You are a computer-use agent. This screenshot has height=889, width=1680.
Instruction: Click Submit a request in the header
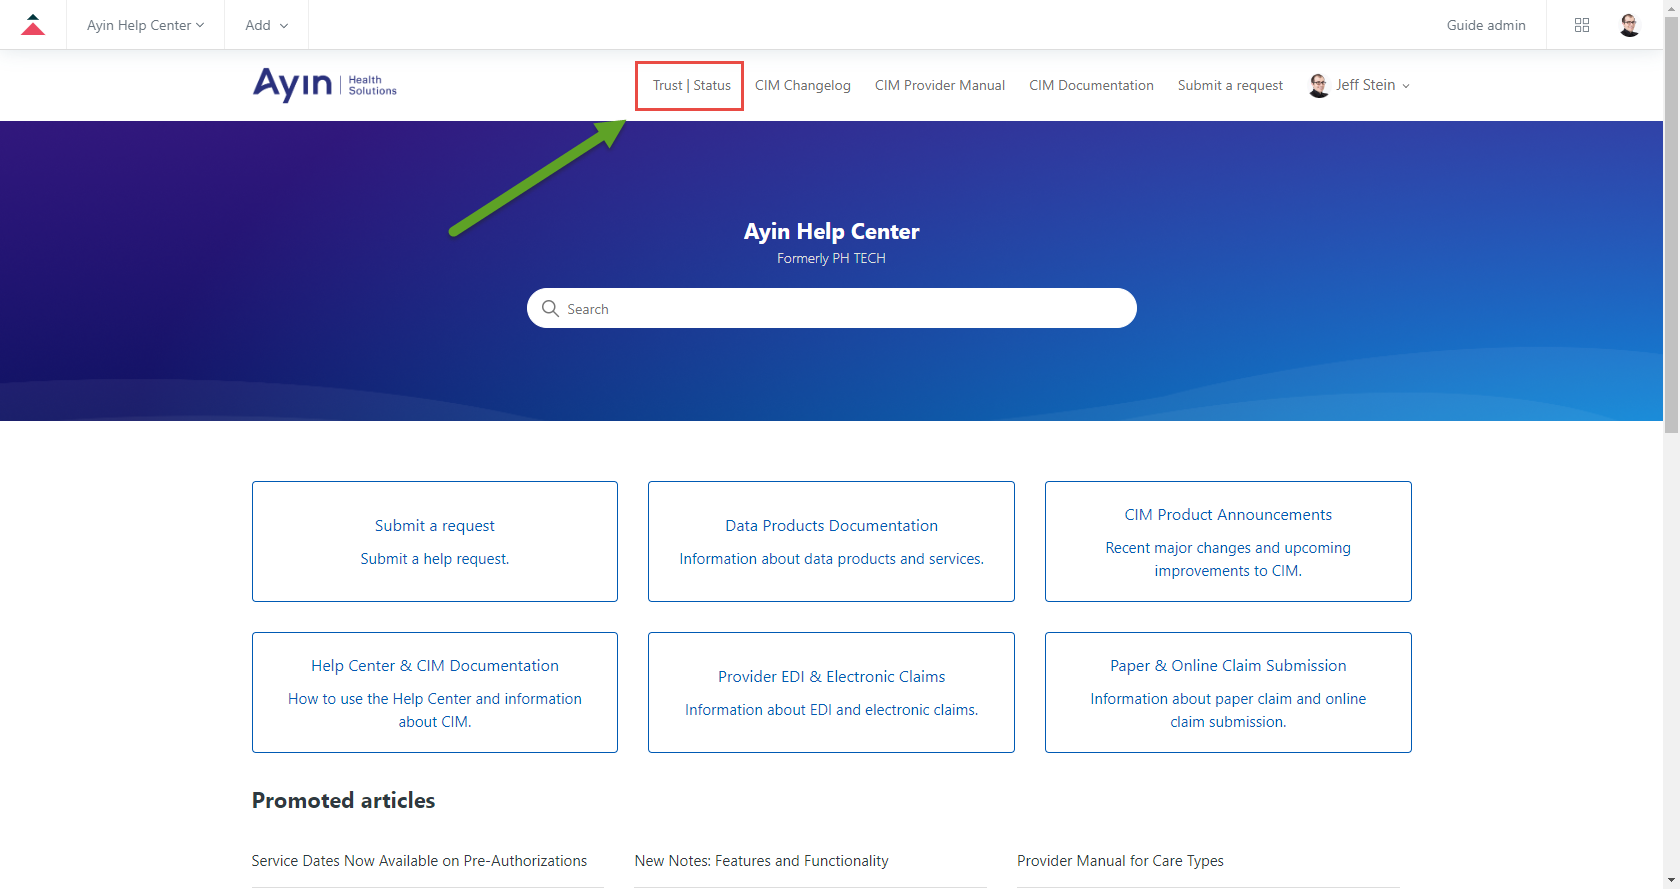(x=1230, y=85)
